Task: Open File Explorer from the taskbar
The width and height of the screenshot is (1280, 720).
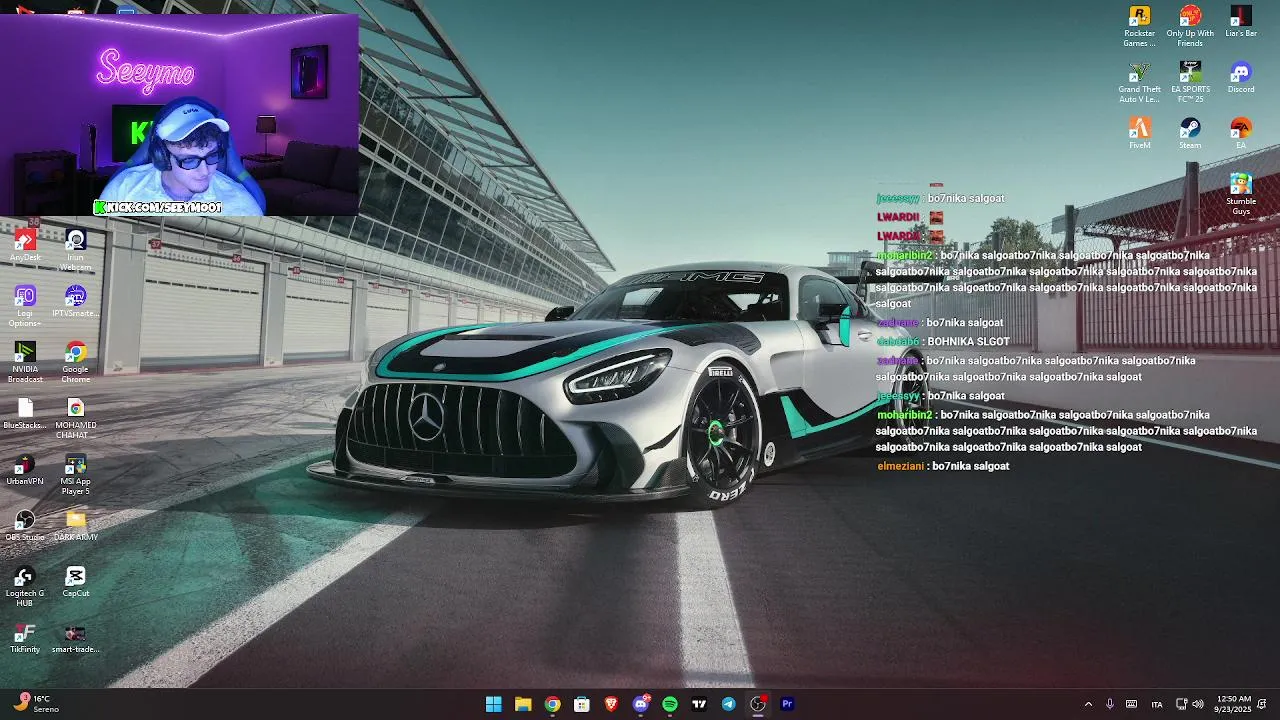Action: coord(523,704)
